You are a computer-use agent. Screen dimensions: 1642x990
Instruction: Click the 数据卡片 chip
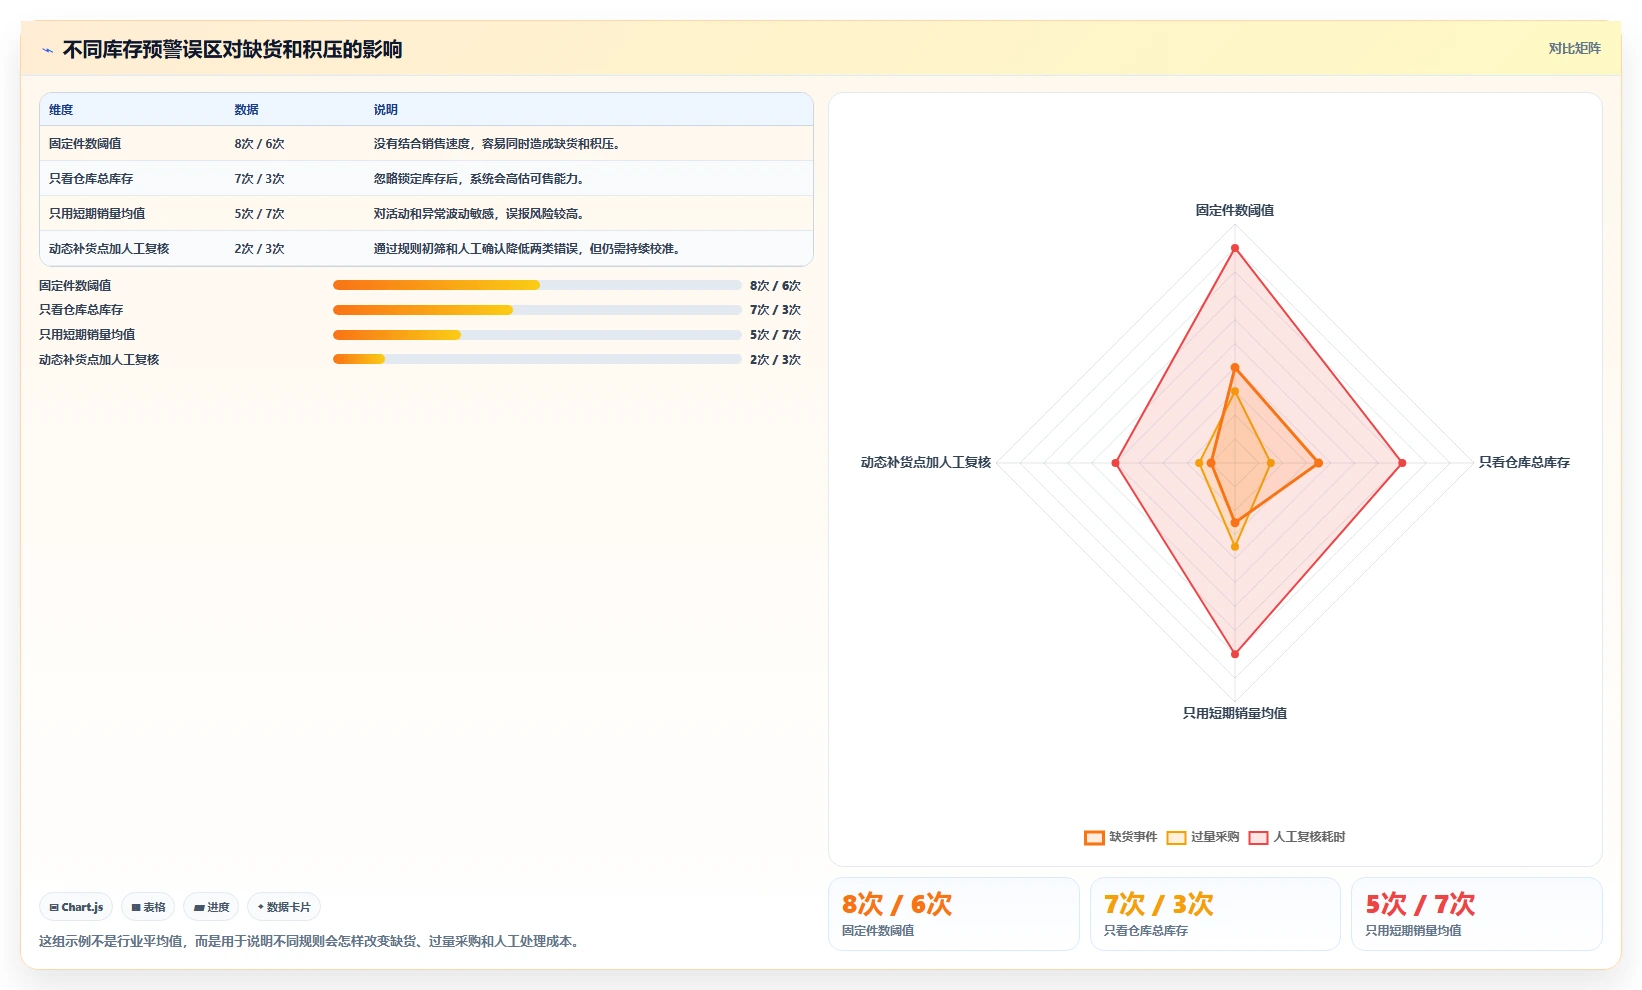tap(284, 907)
